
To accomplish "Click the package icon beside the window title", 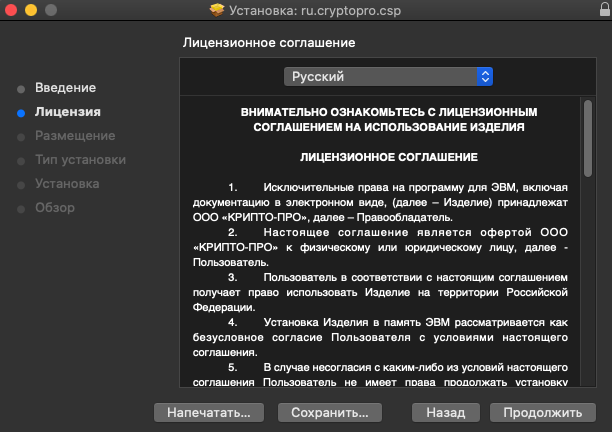I will click(x=217, y=10).
